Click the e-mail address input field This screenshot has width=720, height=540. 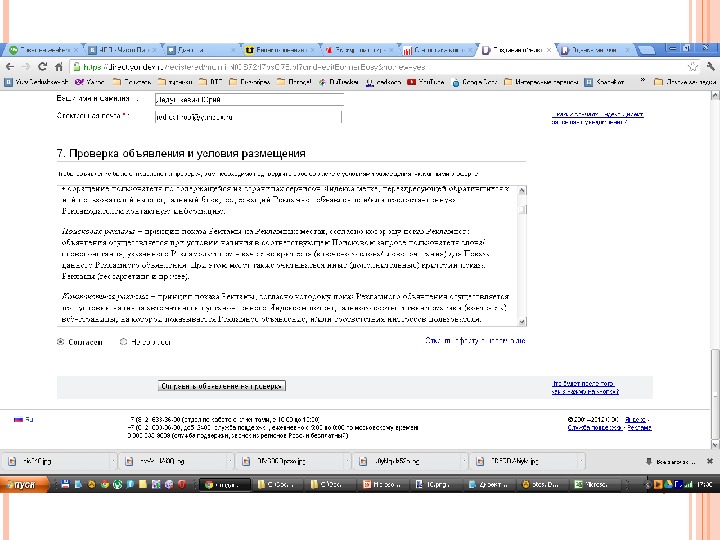(248, 117)
